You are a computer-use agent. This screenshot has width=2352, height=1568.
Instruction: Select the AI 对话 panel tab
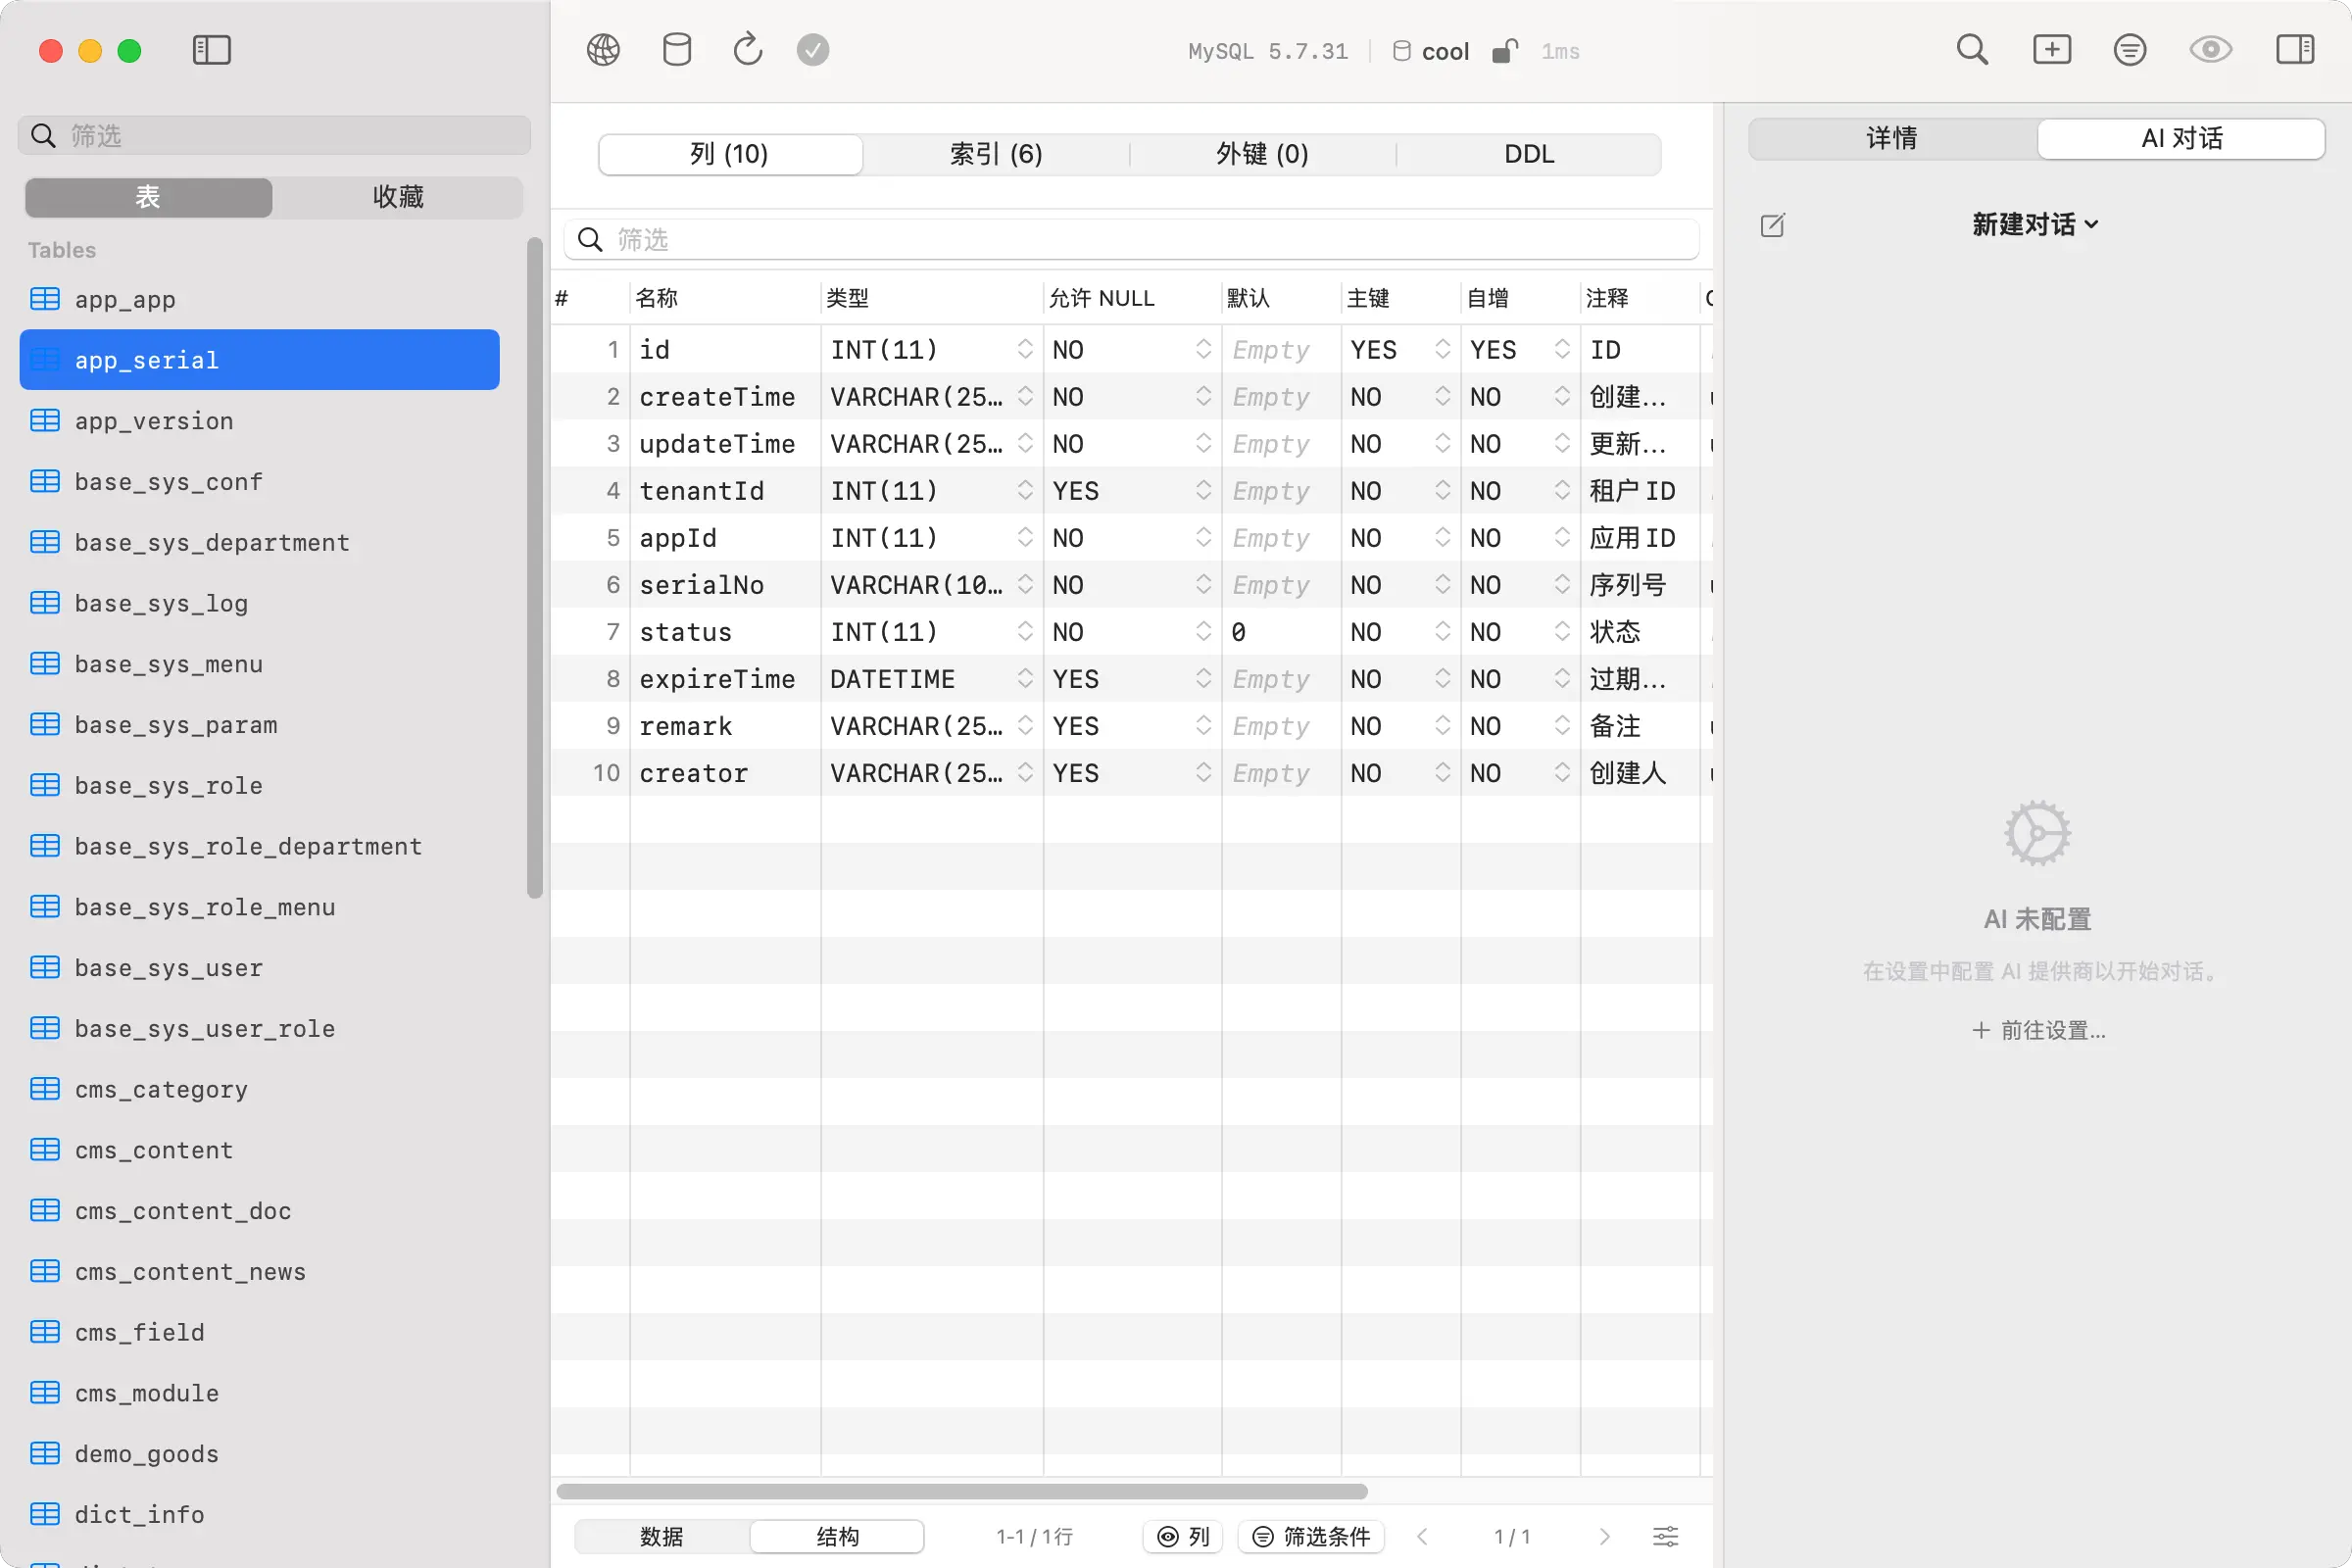click(x=2182, y=138)
